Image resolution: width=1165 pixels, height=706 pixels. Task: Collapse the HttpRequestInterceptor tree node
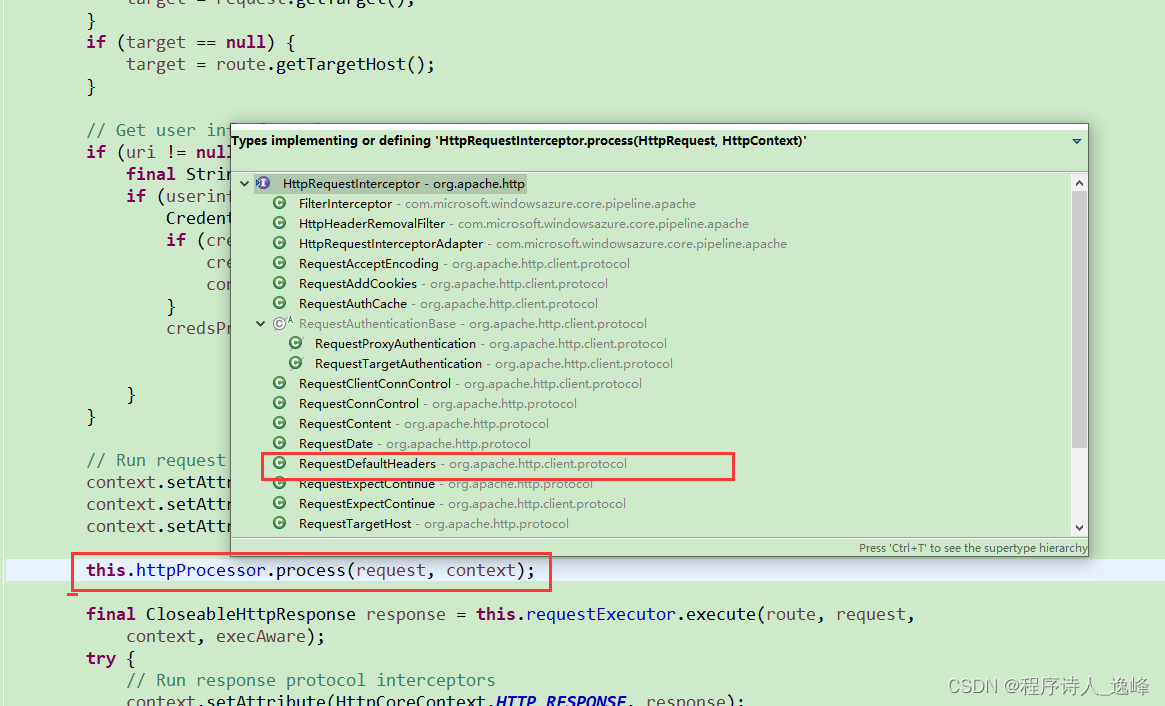point(244,183)
